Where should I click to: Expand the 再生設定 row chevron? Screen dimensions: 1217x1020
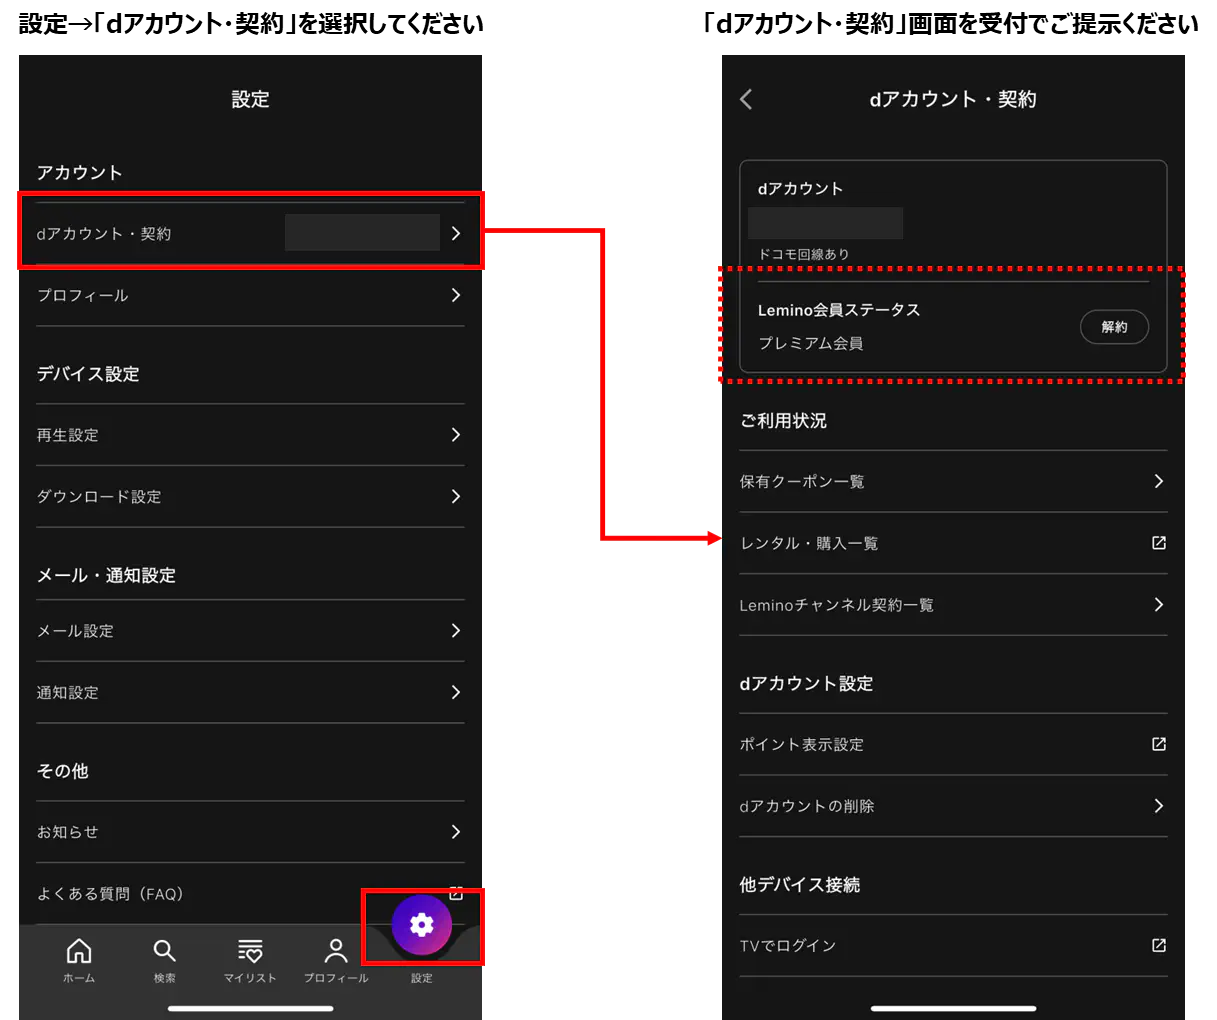456,435
